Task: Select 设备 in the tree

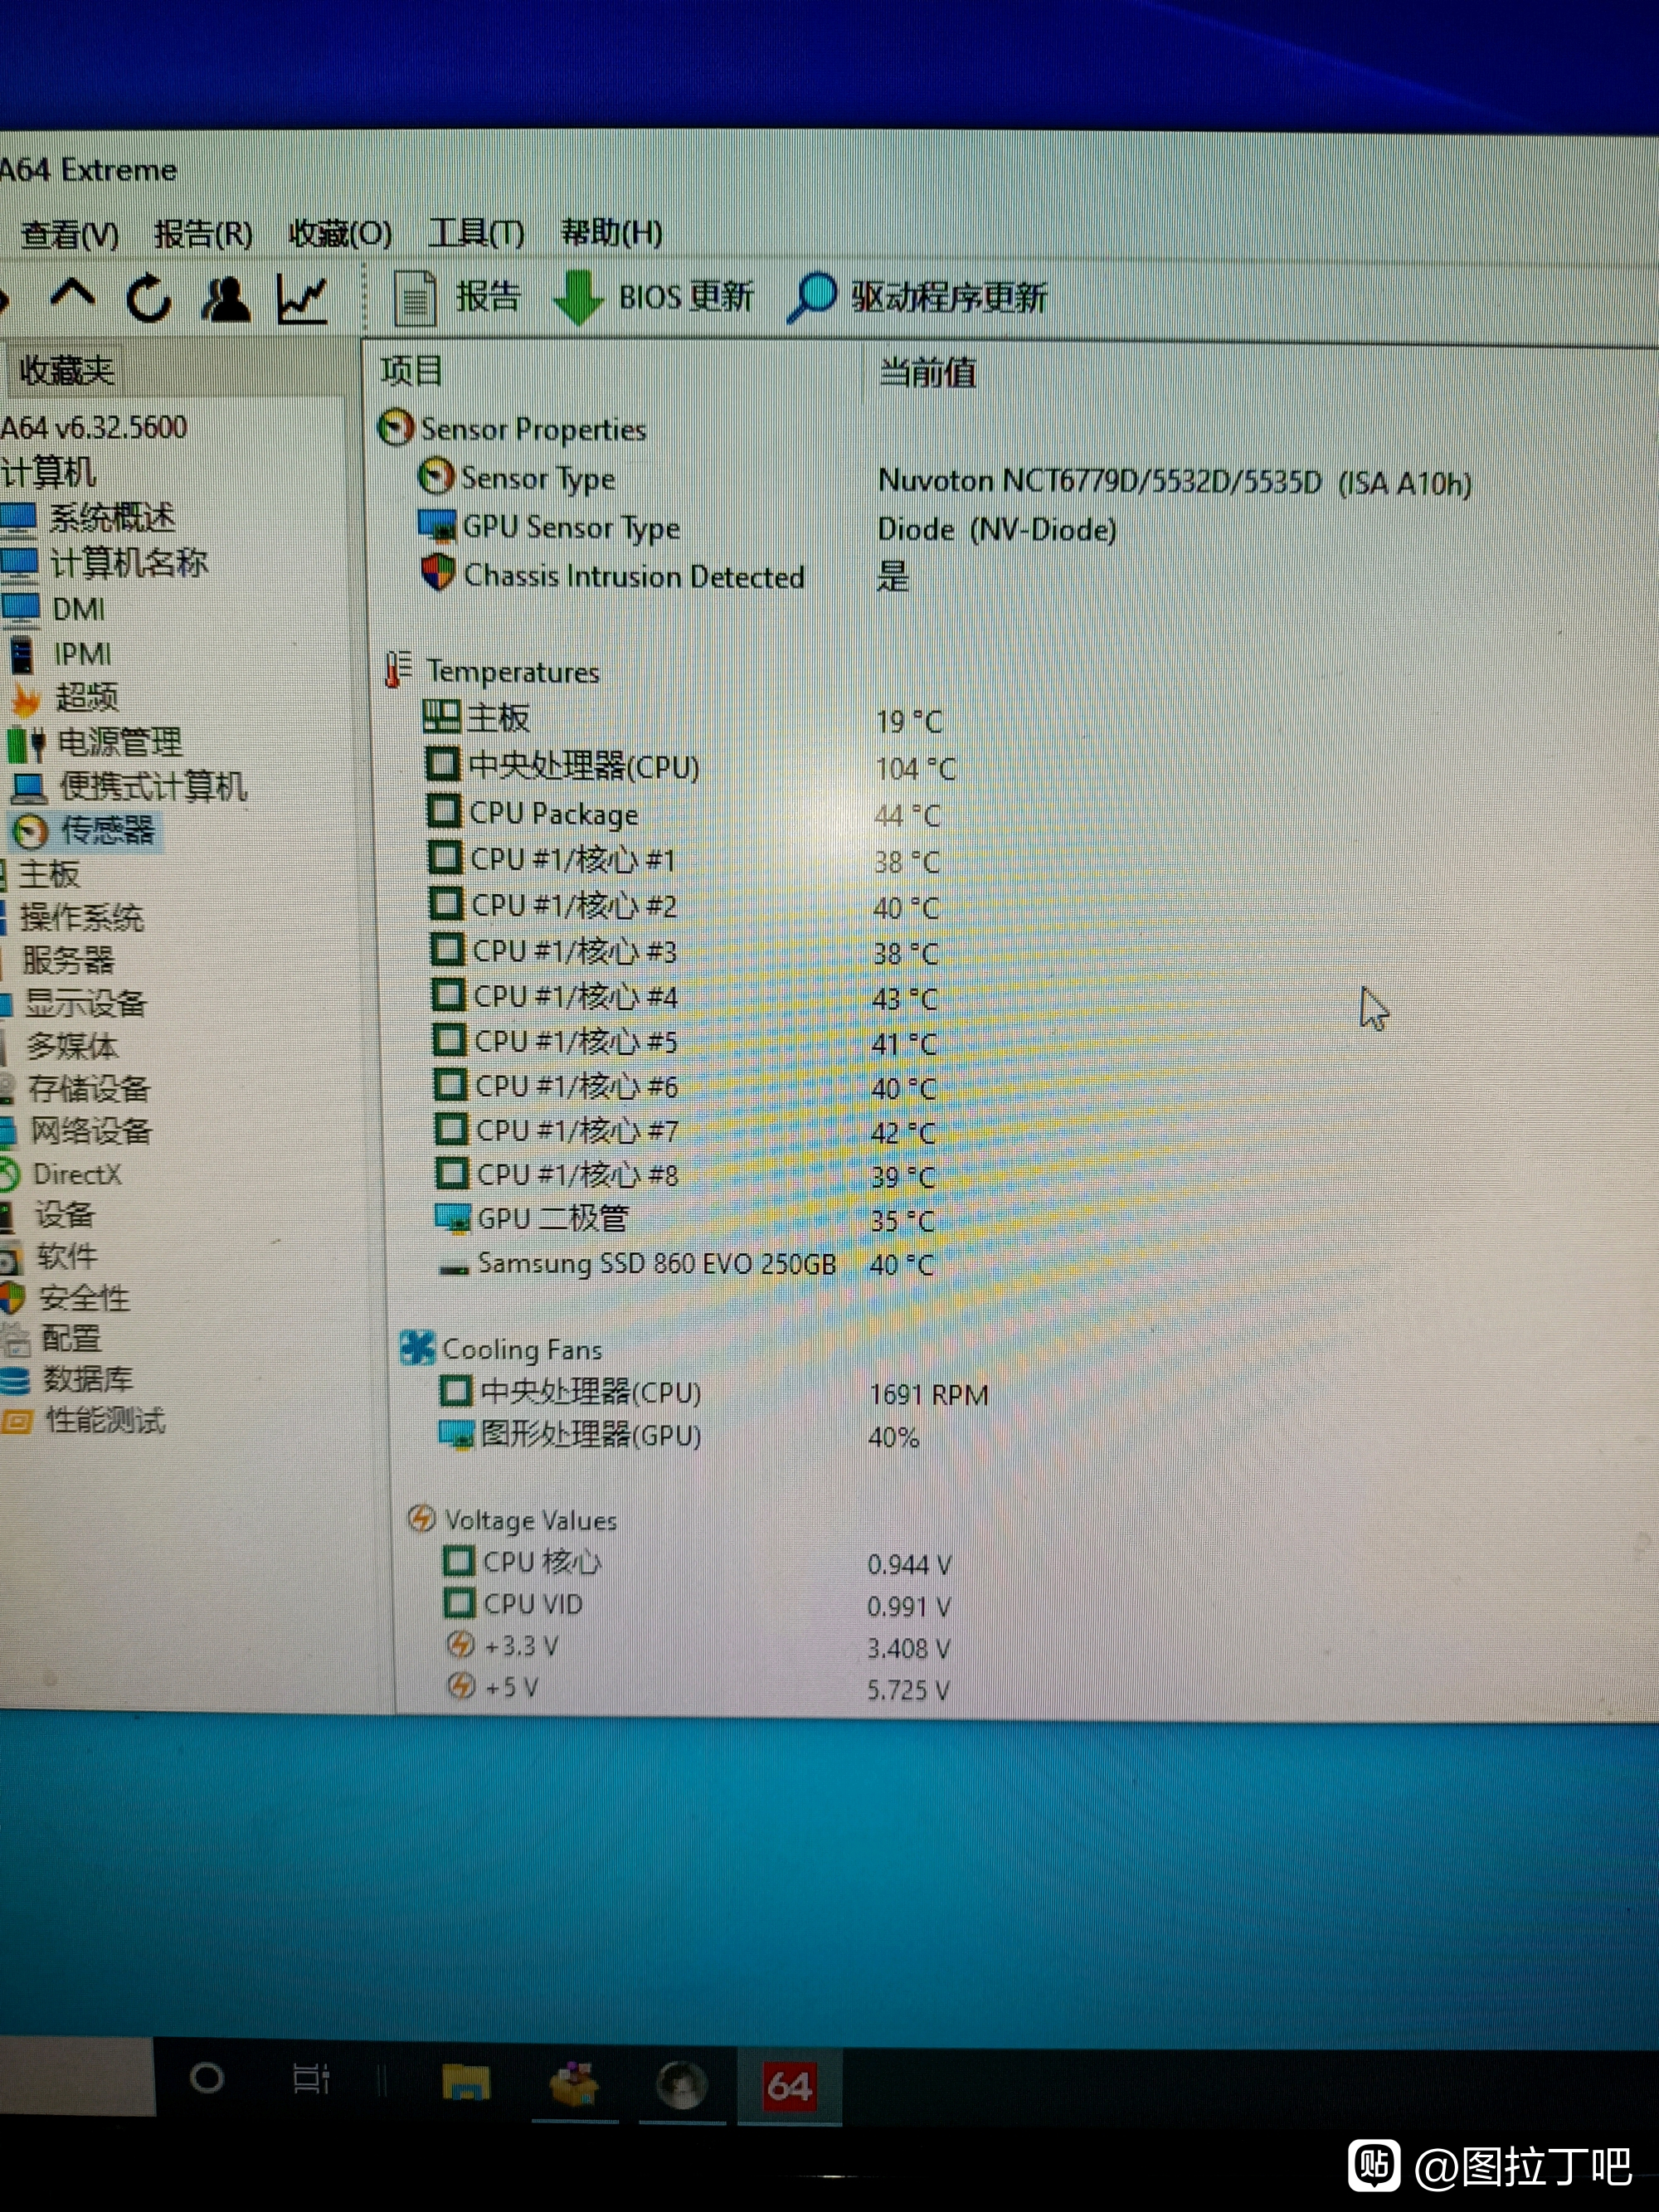Action: tap(50, 1215)
